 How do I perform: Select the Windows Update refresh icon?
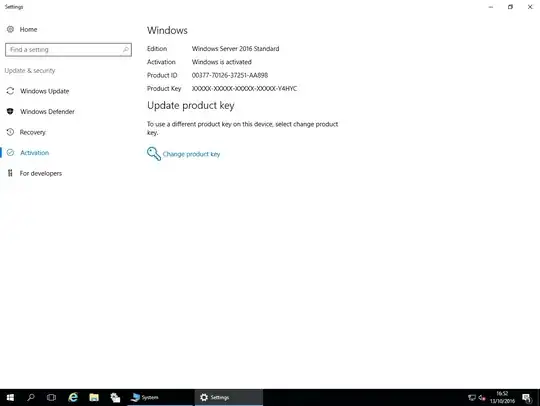tap(10, 91)
